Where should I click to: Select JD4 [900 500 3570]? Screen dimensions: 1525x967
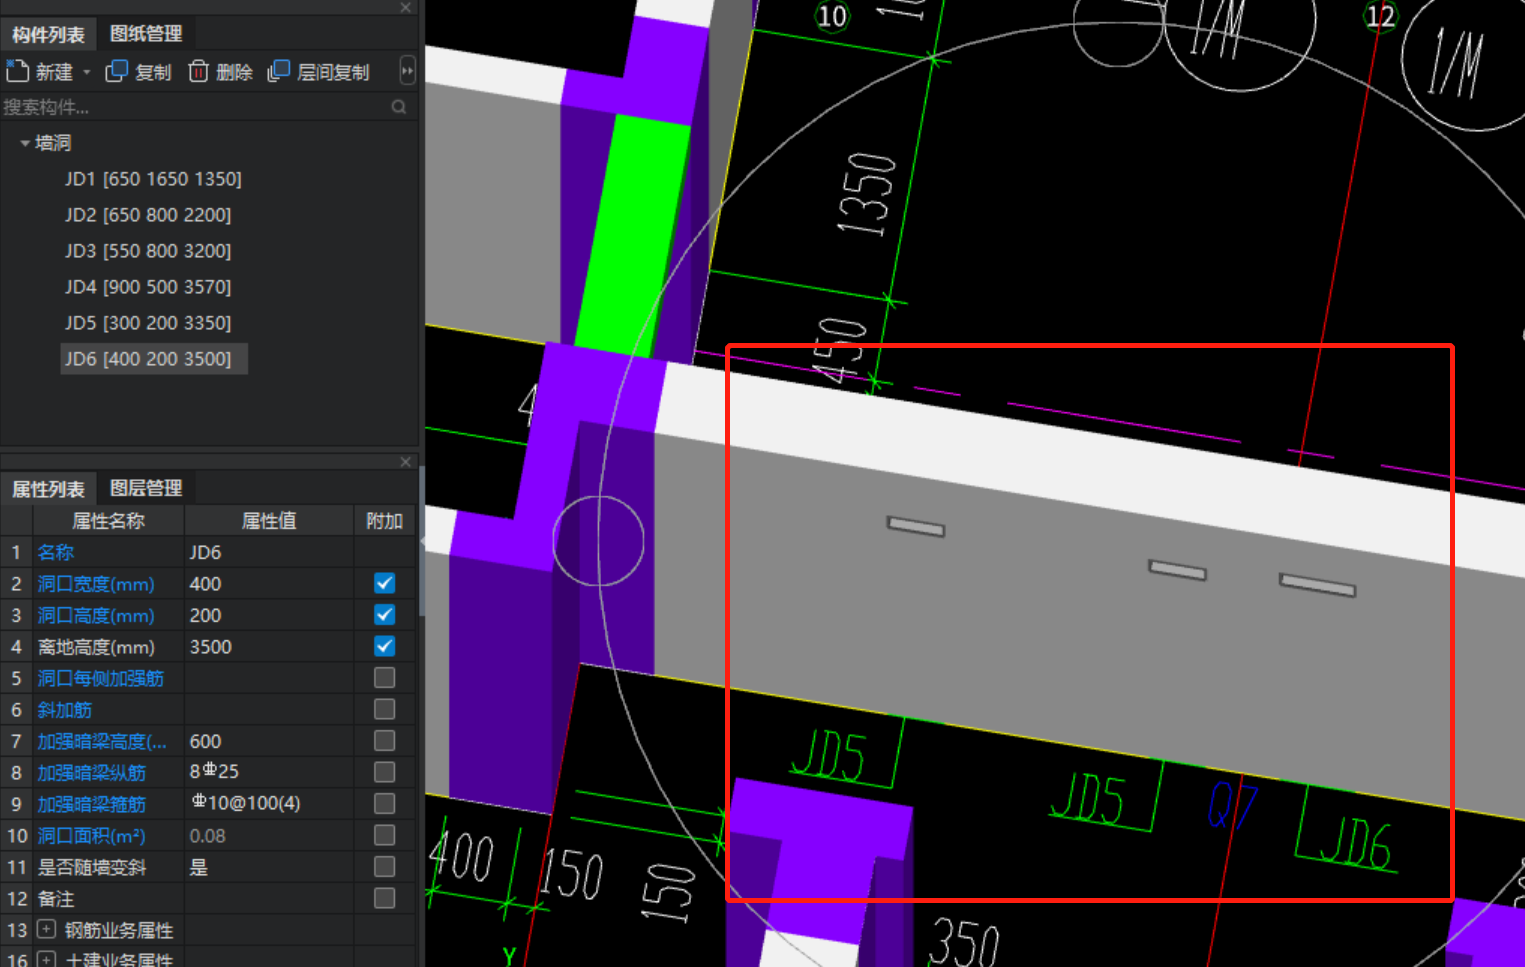148,287
